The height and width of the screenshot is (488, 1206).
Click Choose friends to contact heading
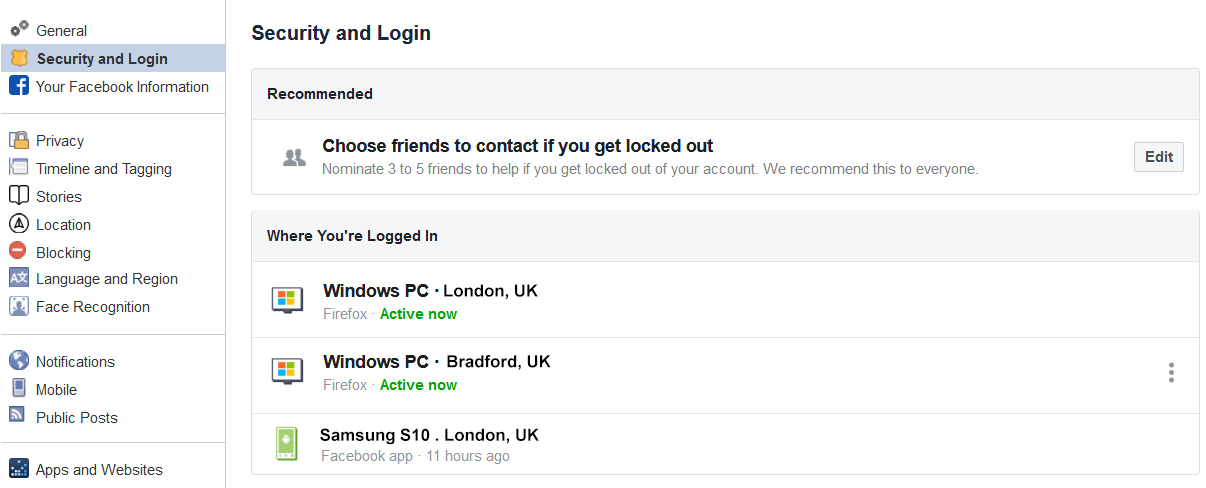517,146
